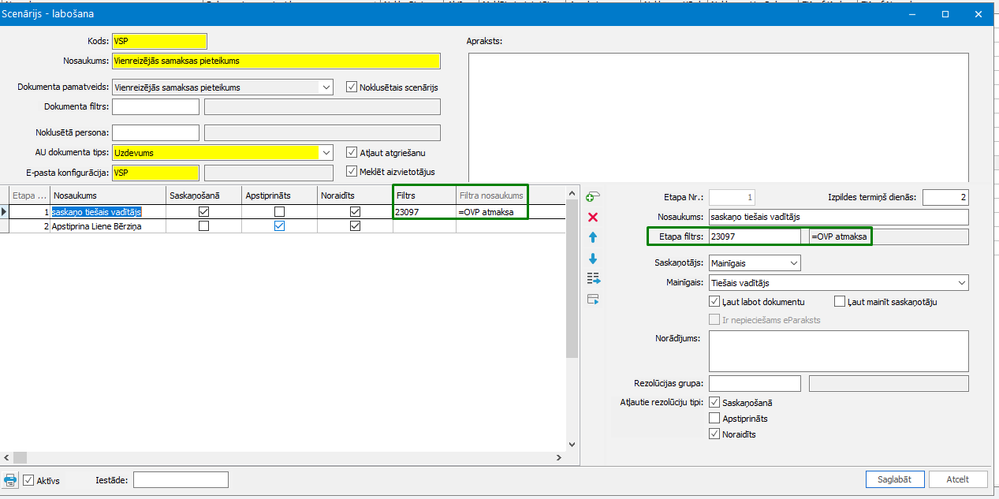This screenshot has height=499, width=999.
Task: Expand the AU dokumenta tips dropdown
Action: [x=326, y=153]
